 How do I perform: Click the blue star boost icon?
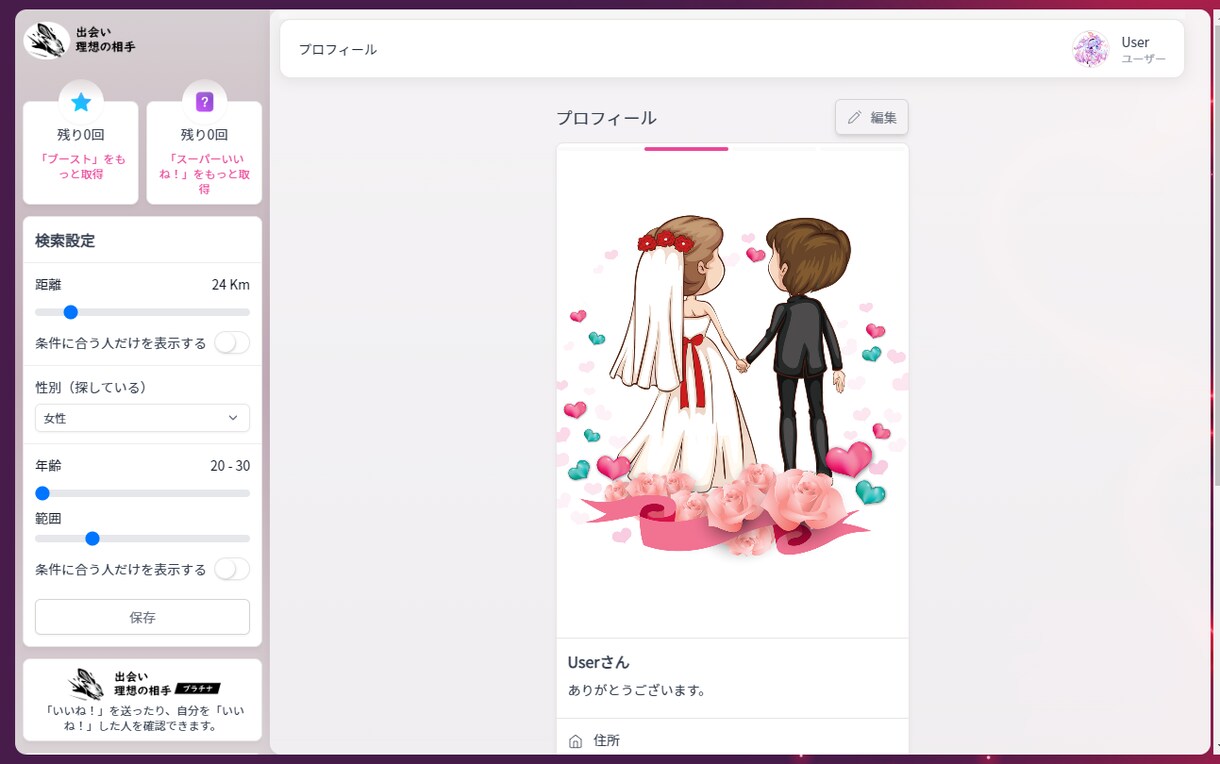point(81,102)
